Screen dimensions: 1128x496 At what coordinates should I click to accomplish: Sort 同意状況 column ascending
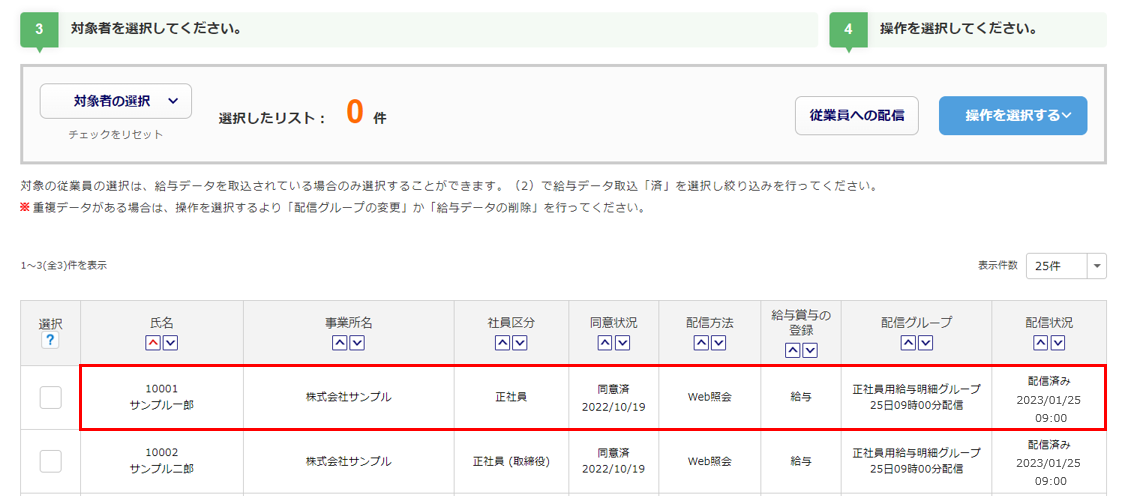pos(606,343)
